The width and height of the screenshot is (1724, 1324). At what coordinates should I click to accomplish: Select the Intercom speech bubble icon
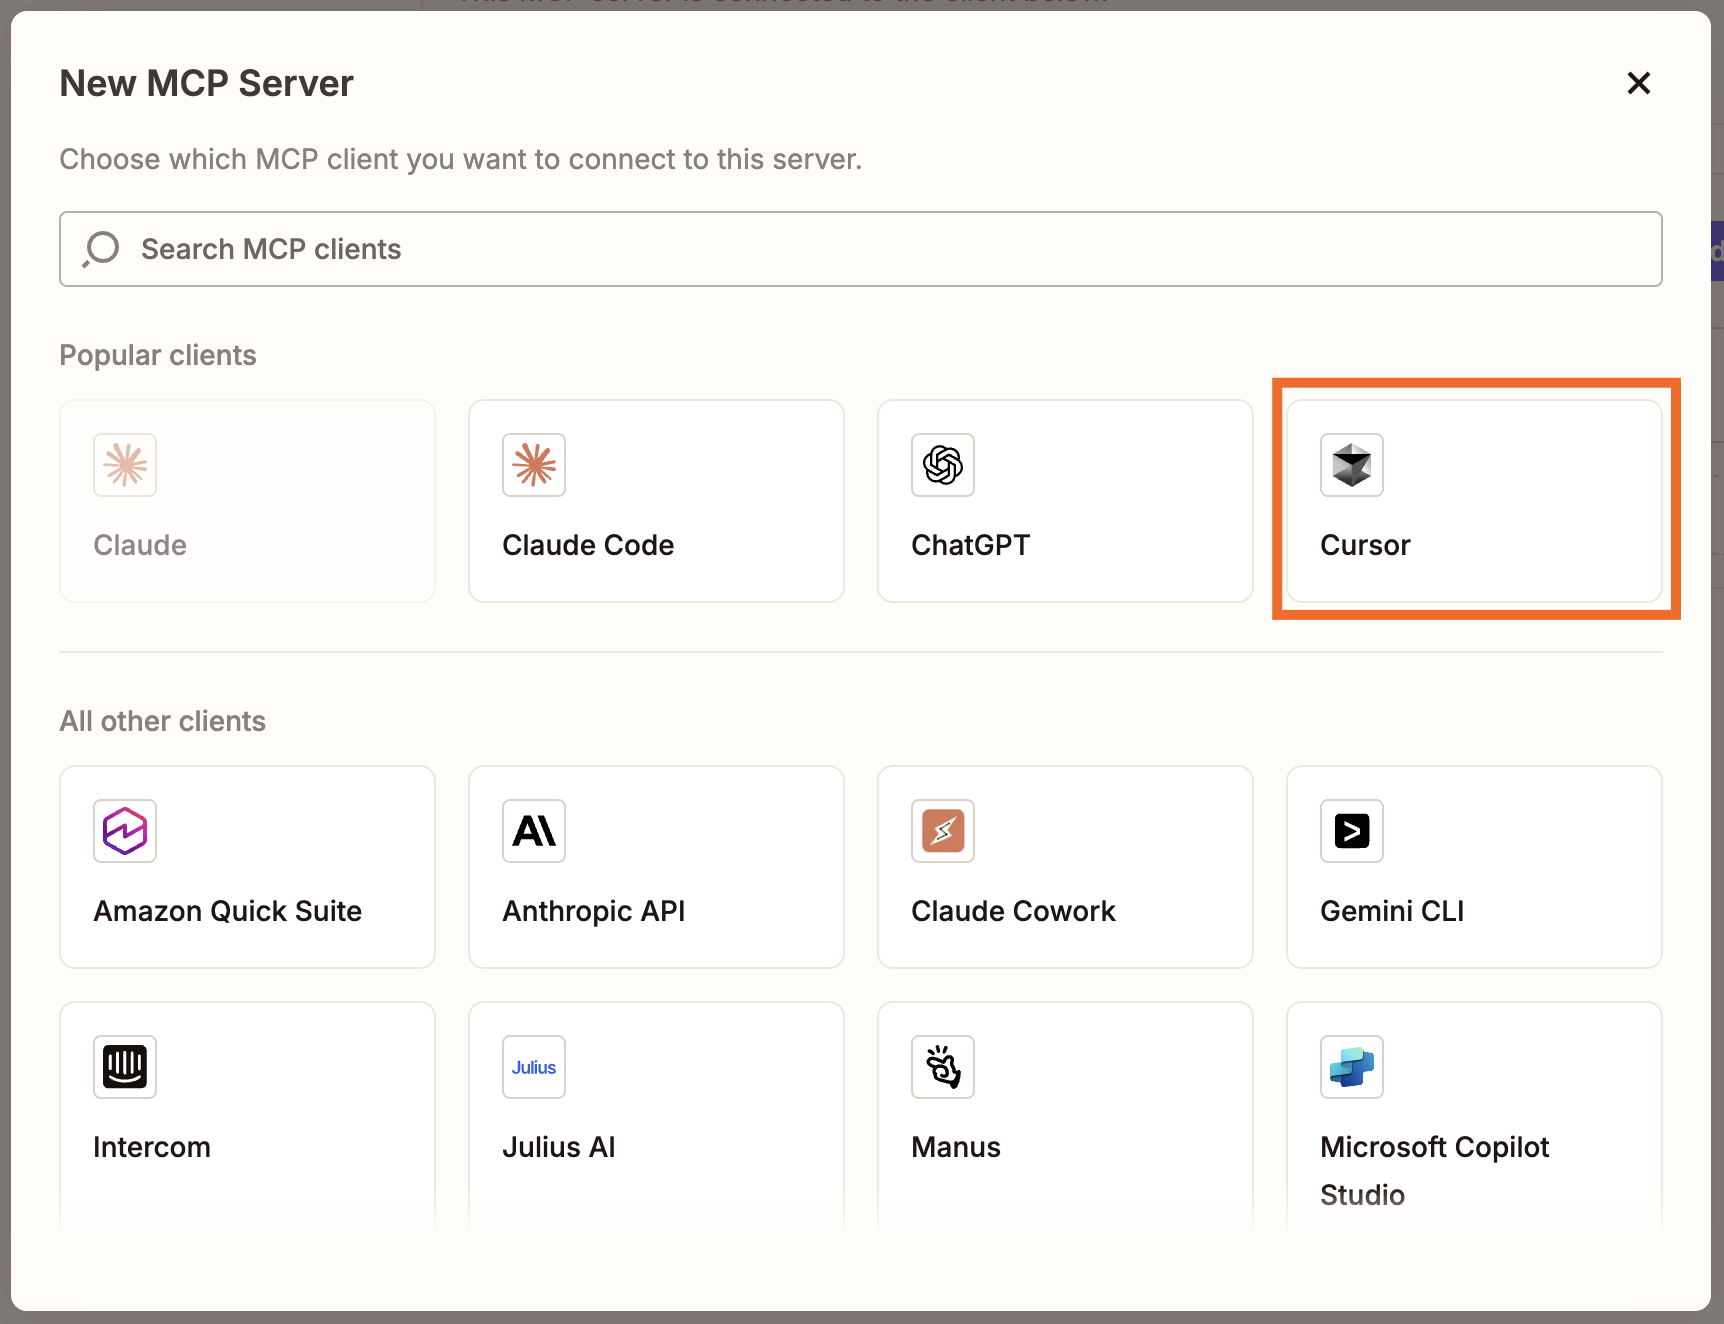click(x=125, y=1067)
